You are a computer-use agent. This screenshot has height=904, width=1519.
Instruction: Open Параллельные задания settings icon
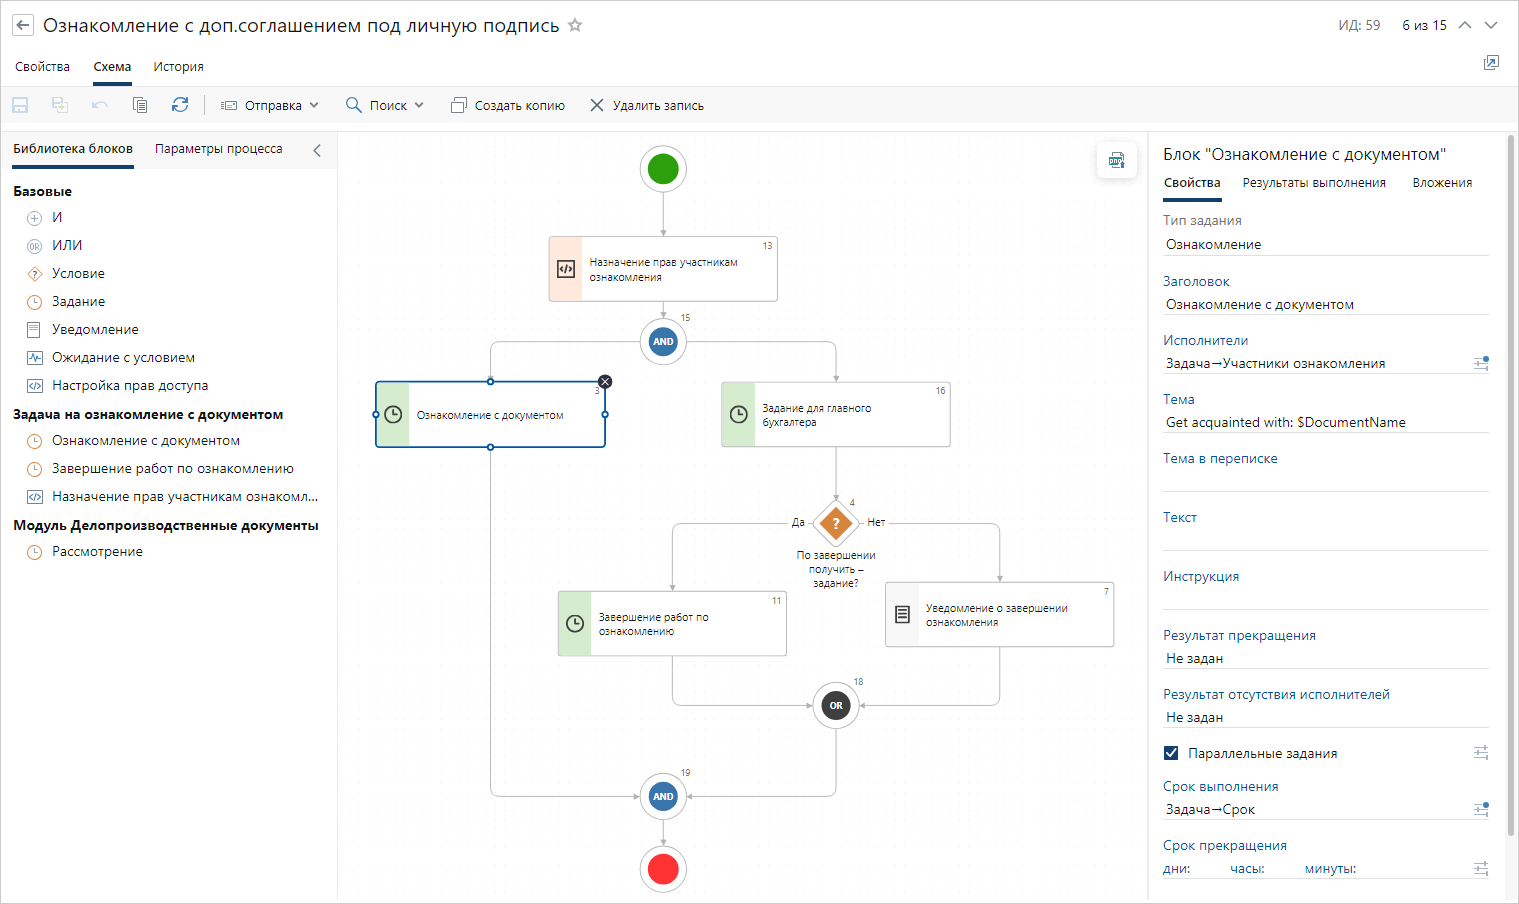[1481, 752]
